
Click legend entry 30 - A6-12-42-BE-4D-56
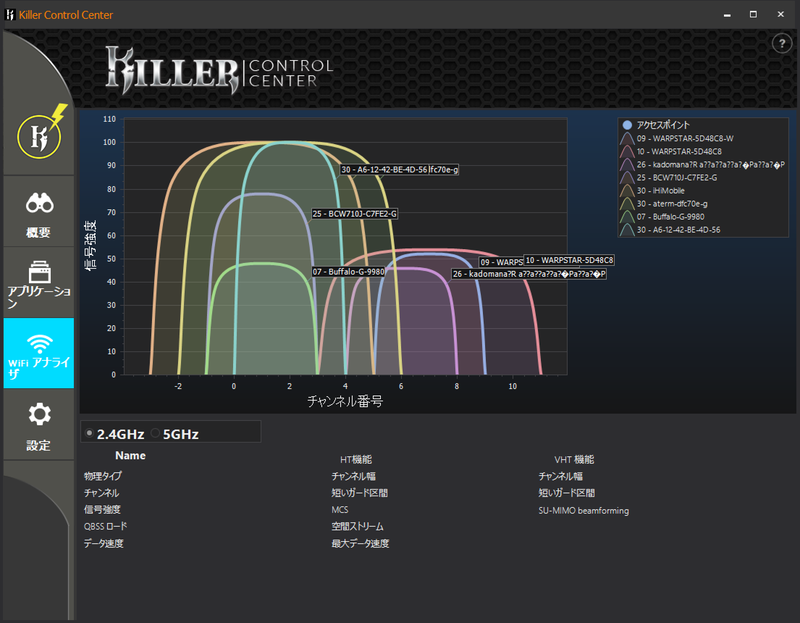(x=670, y=230)
